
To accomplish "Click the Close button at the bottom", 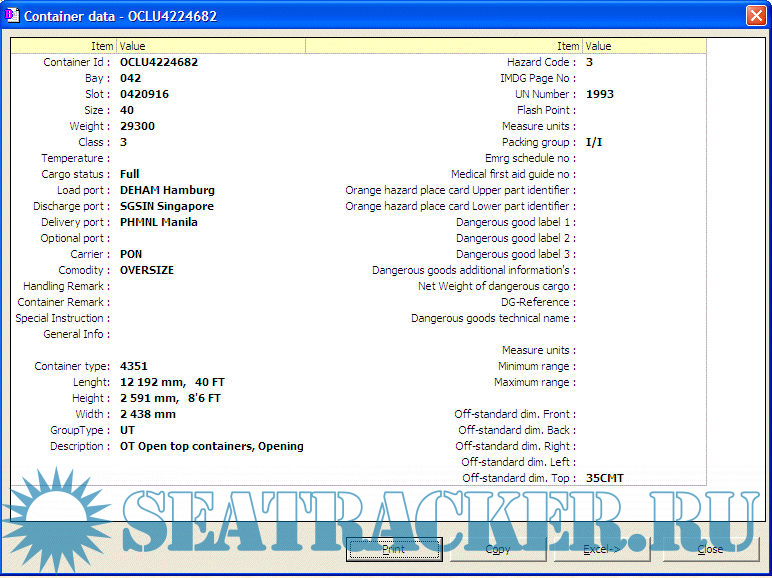I will [710, 549].
